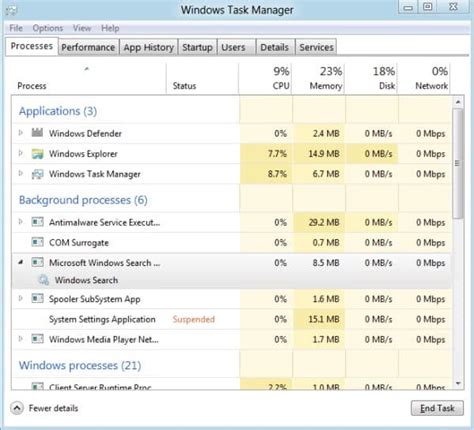Screen dimensions: 474x430
Task: Switch to the App History tab
Action: [x=149, y=47]
